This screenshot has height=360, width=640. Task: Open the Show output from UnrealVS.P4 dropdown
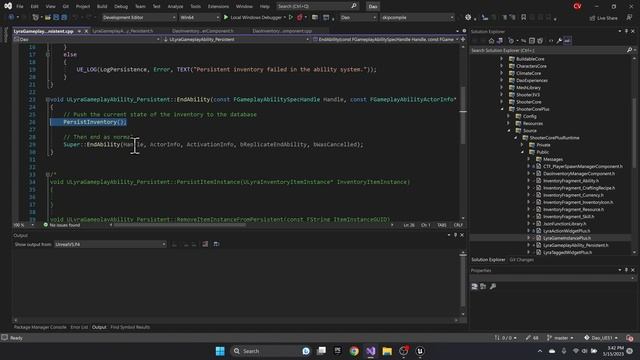pos(110,244)
